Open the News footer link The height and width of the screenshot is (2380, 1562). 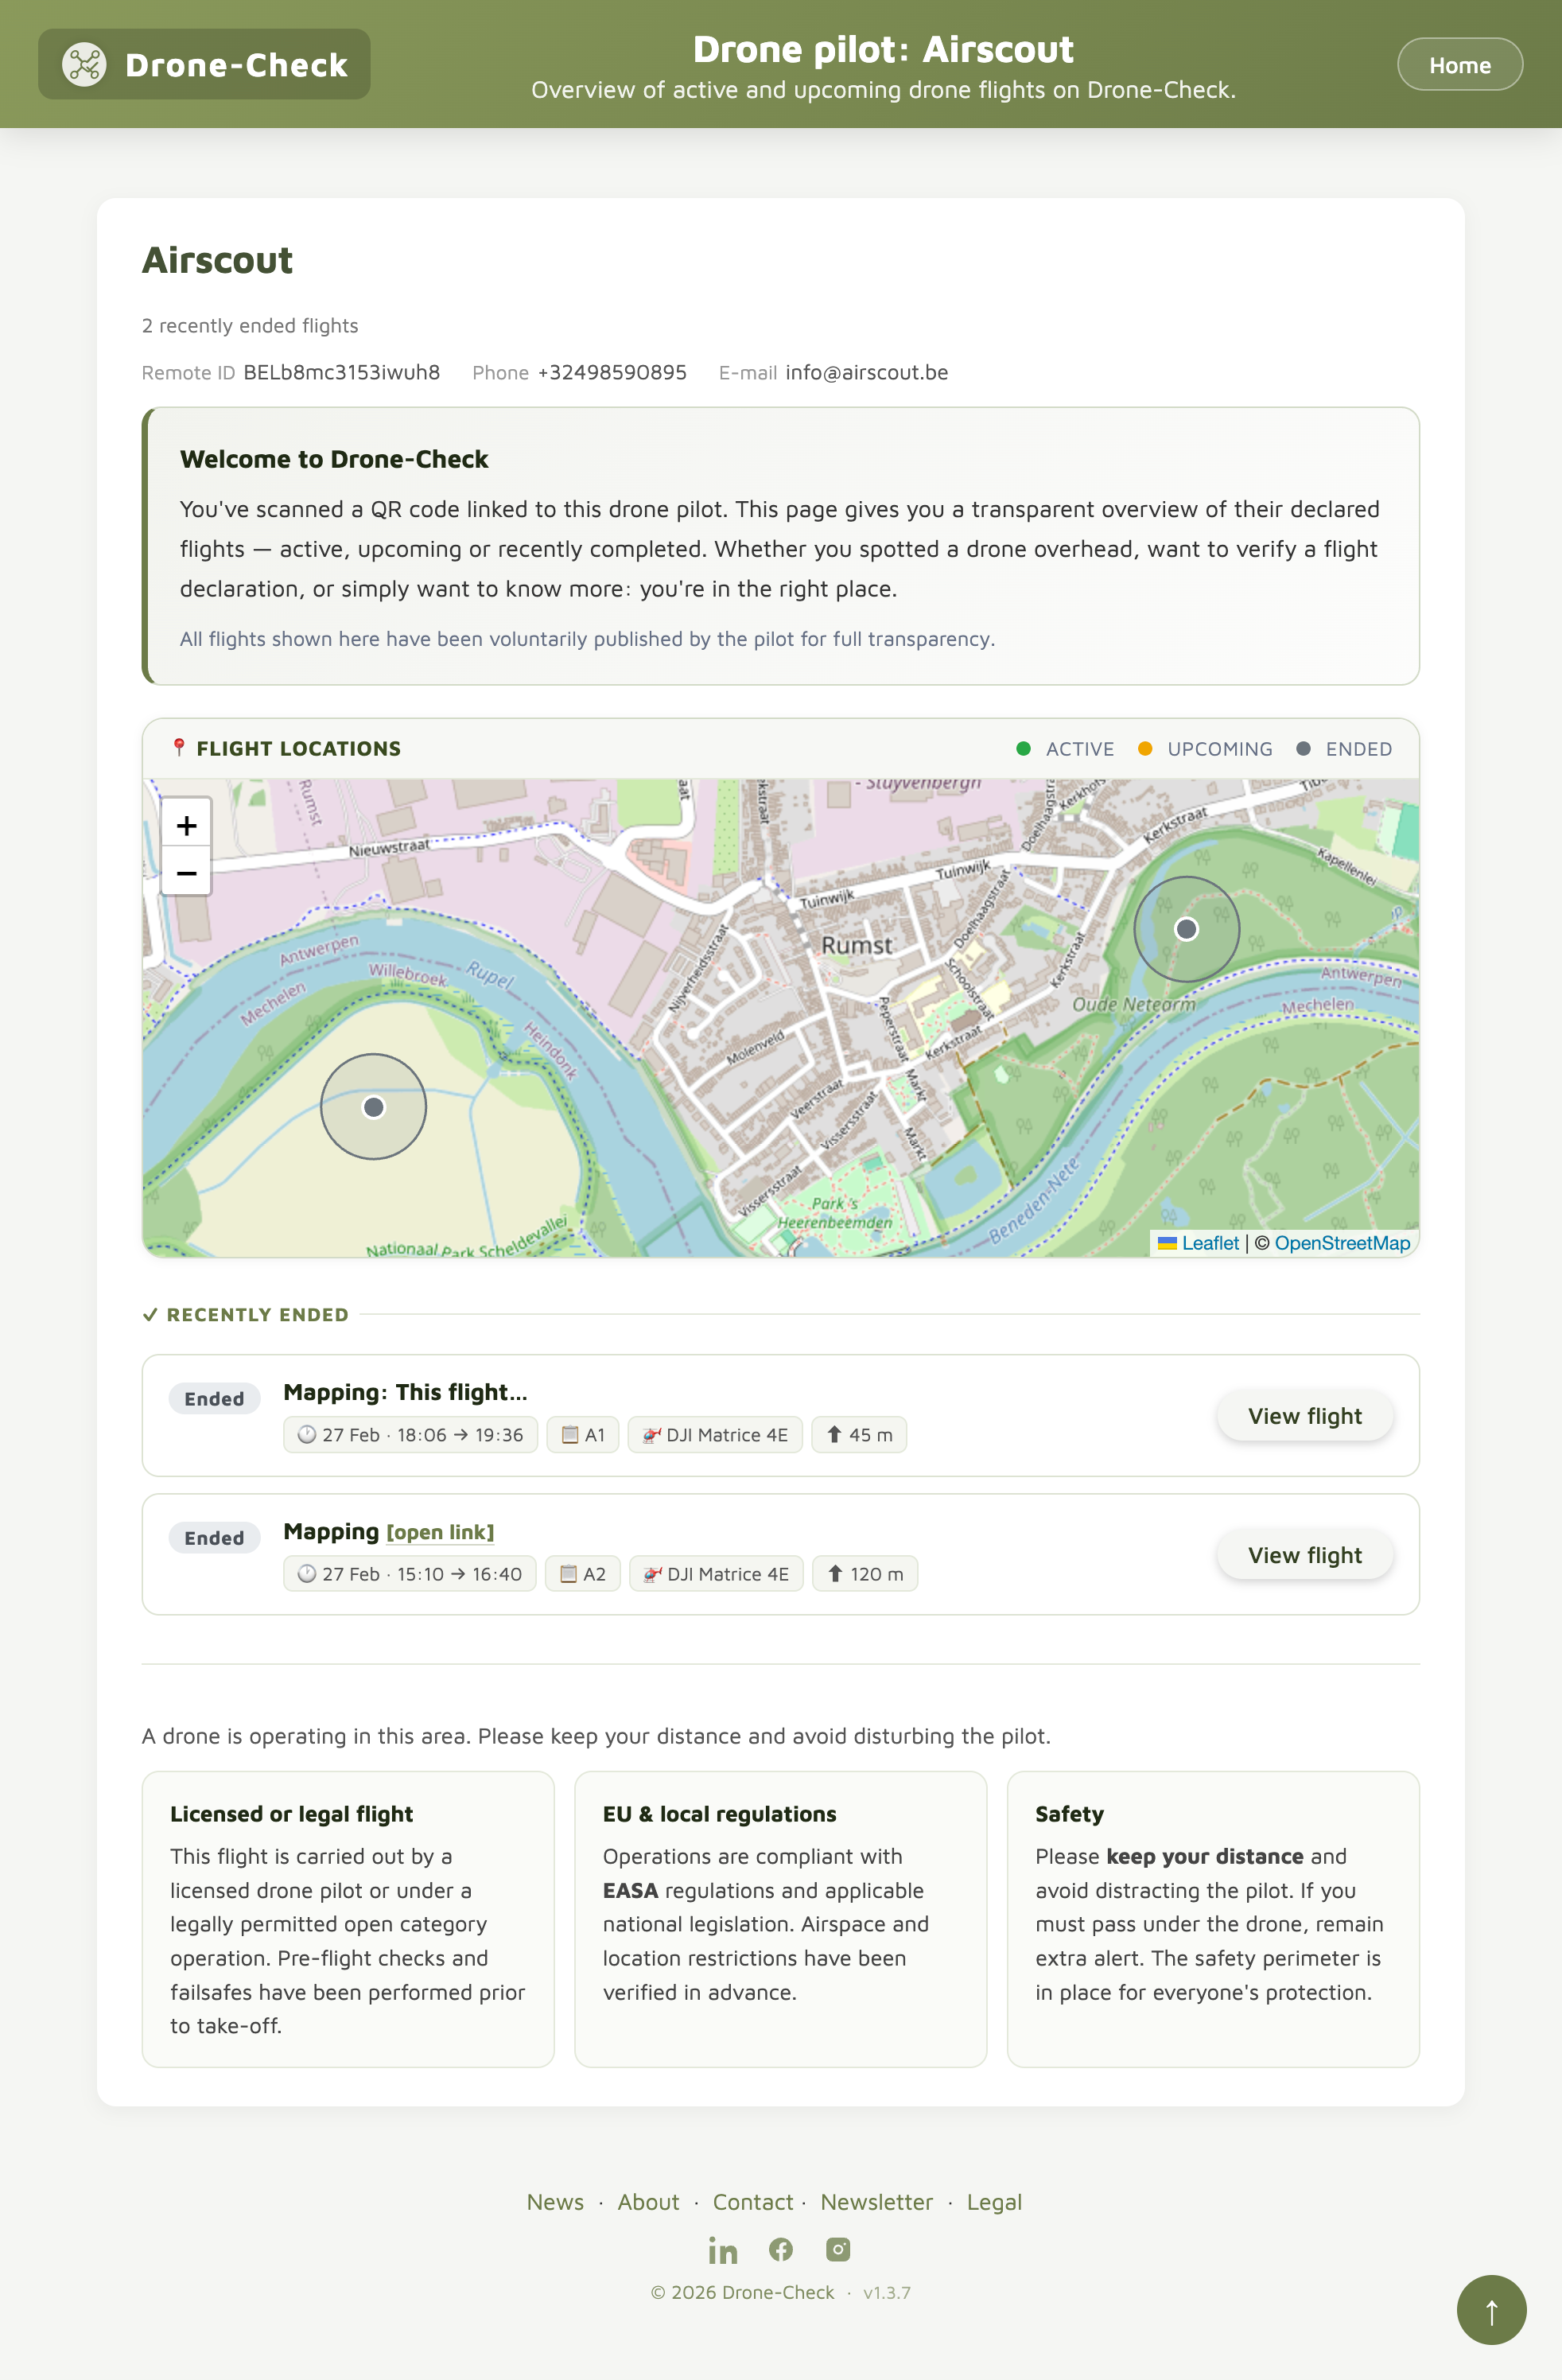click(x=555, y=2202)
